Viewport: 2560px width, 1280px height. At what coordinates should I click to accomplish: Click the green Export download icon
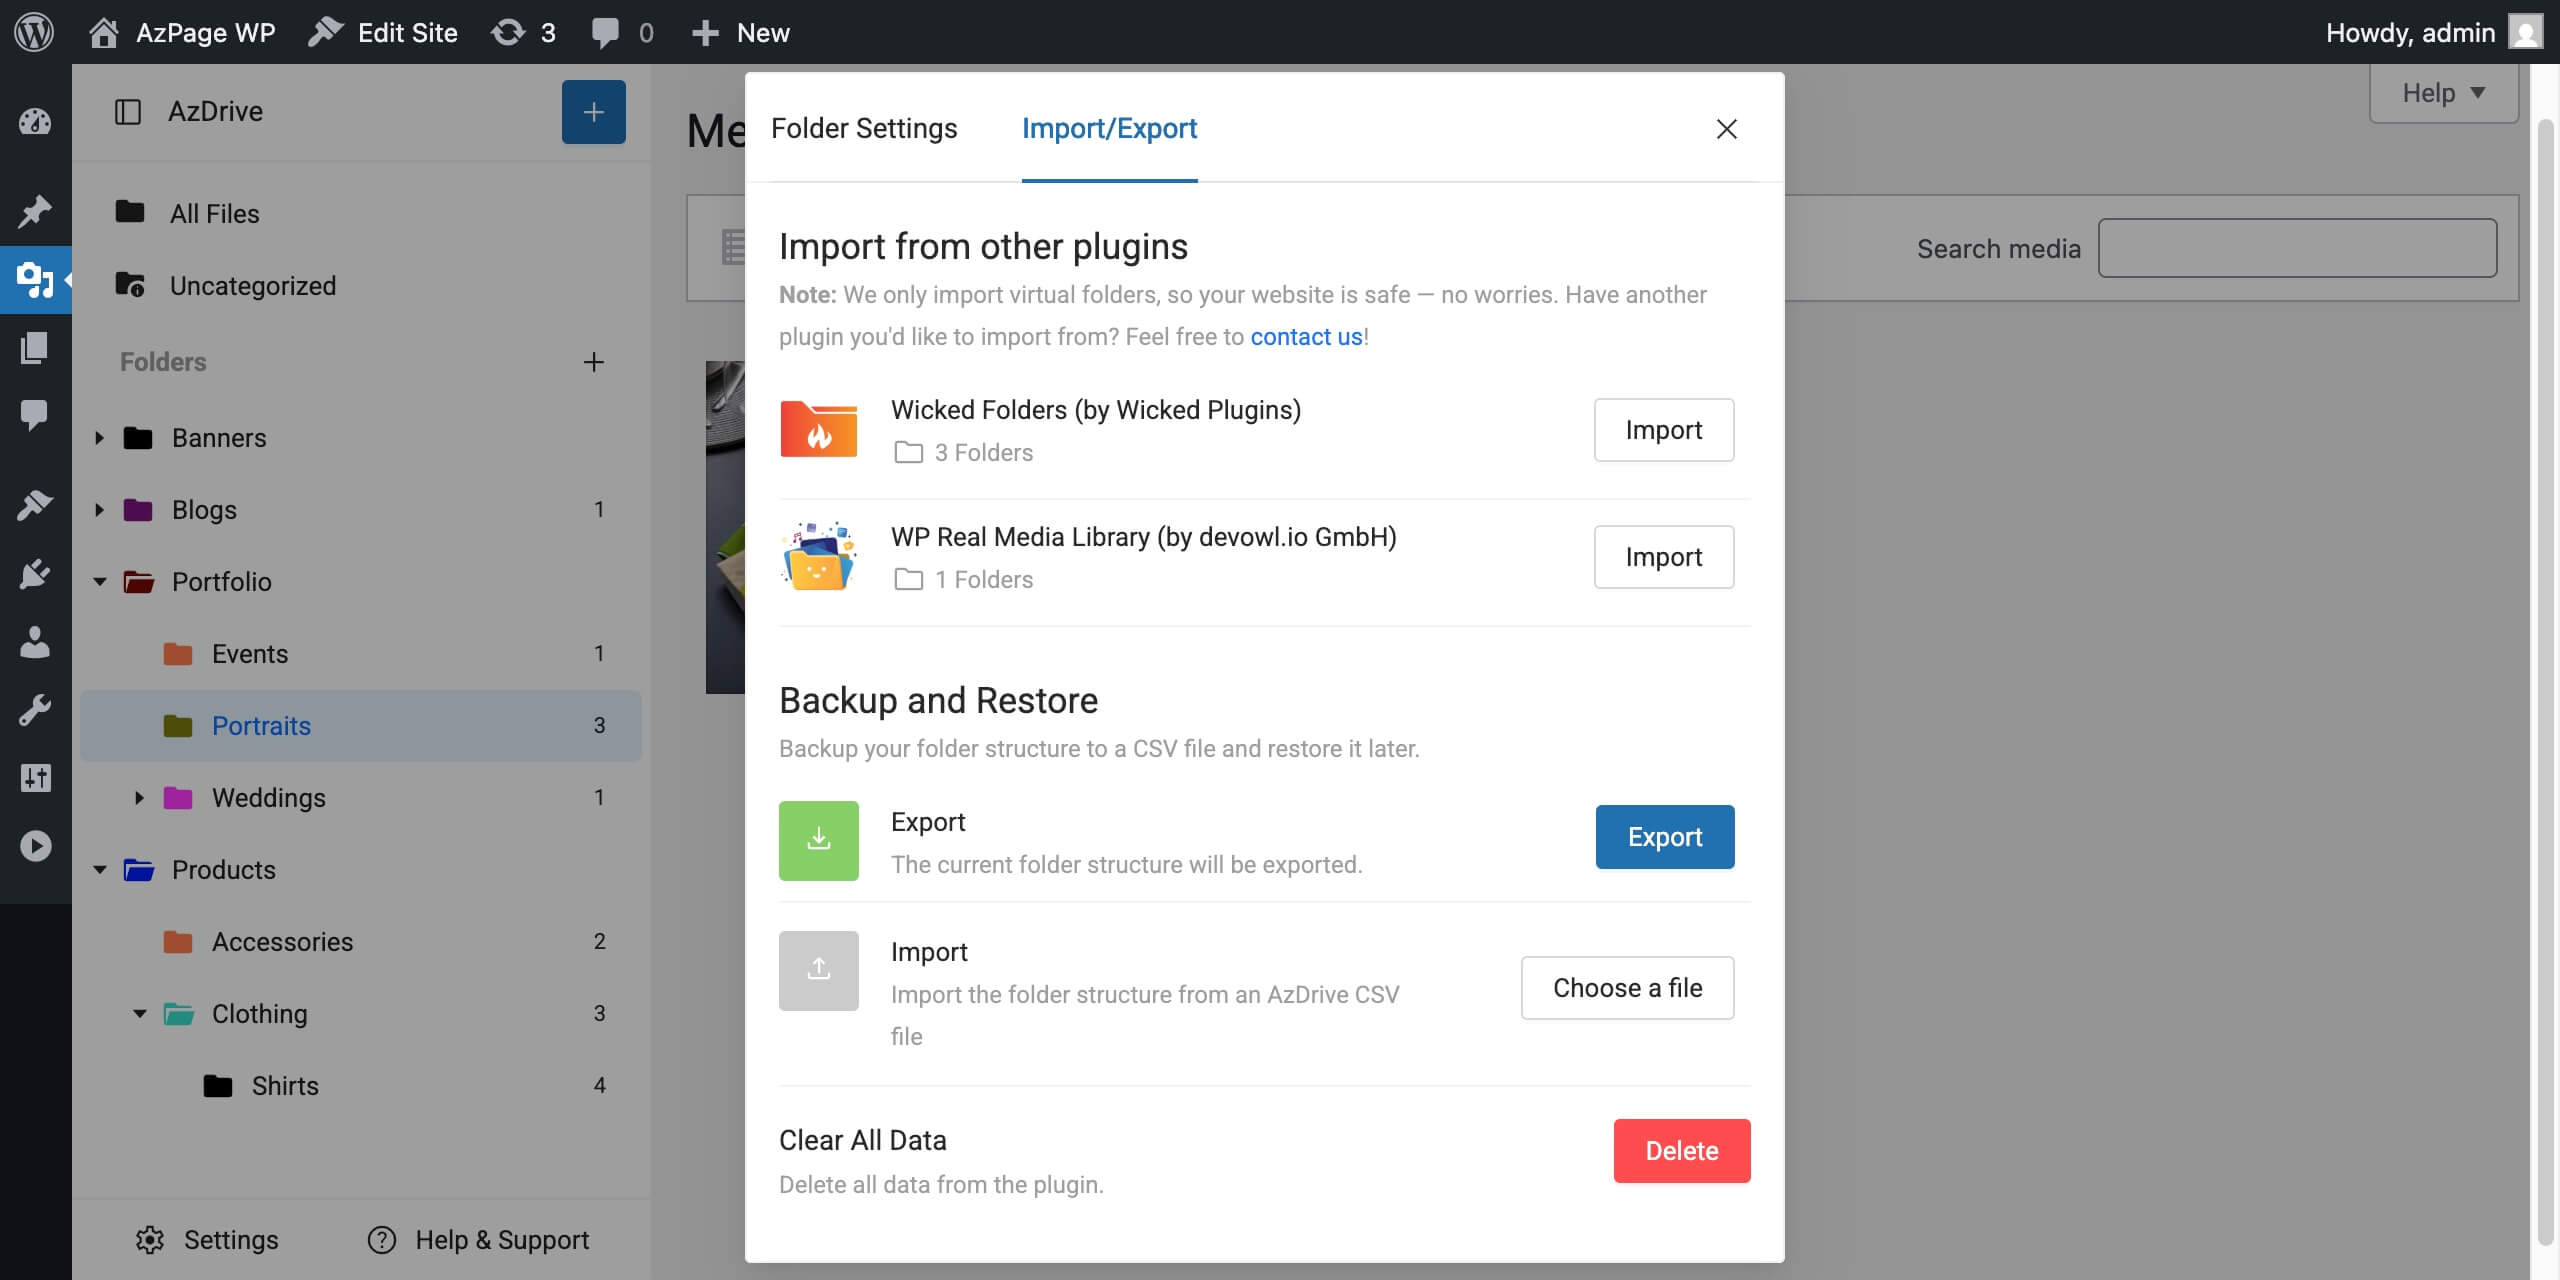pyautogui.click(x=818, y=841)
